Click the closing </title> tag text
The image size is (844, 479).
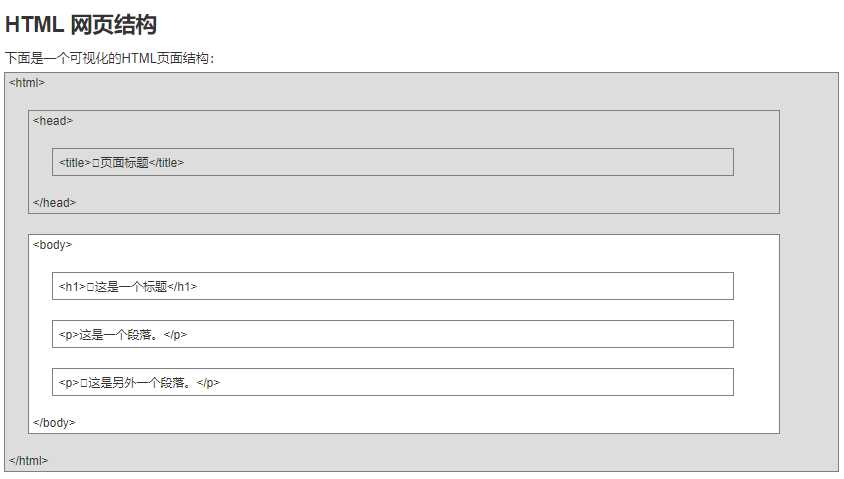point(166,162)
